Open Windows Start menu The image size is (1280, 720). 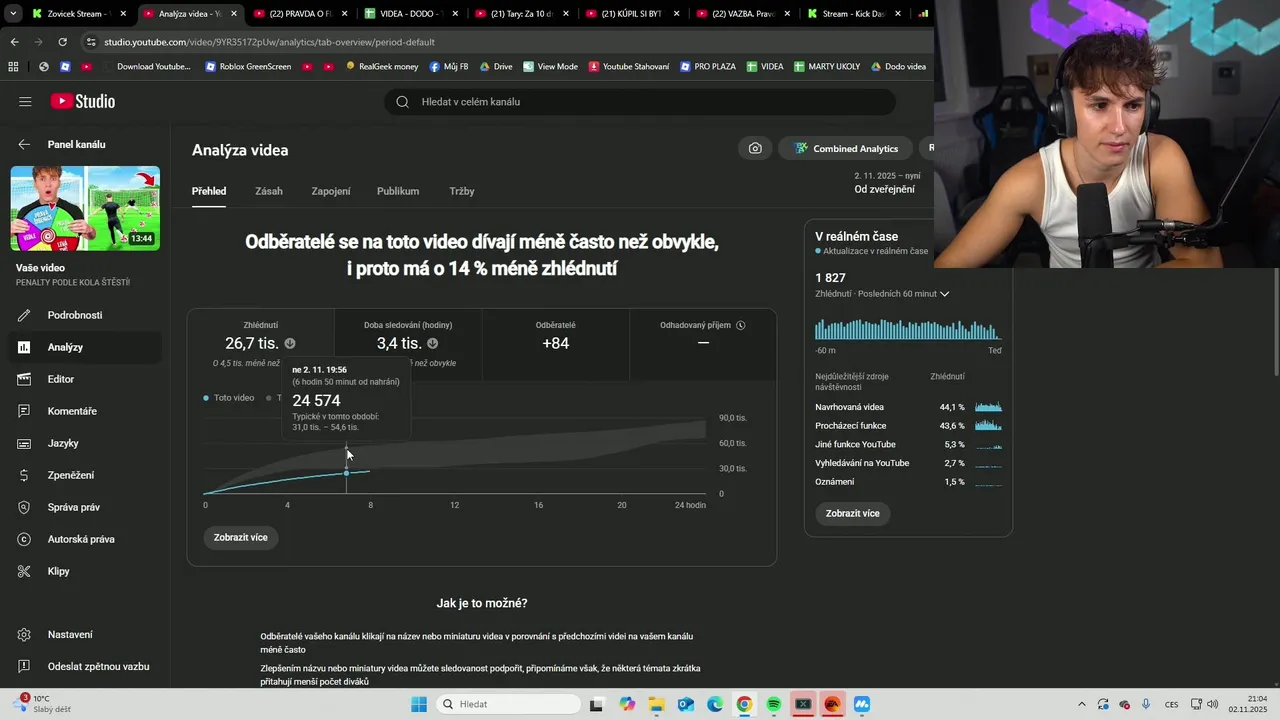(418, 704)
